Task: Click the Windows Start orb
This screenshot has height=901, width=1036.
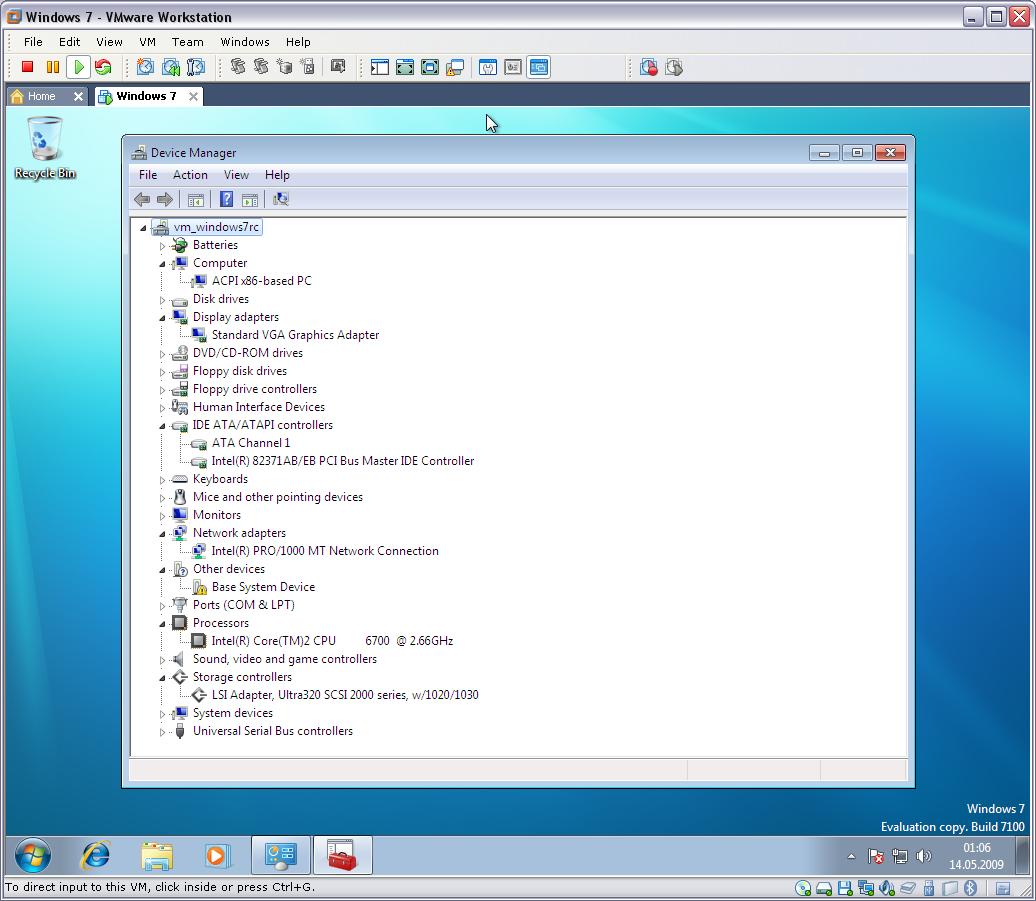Action: coord(32,856)
